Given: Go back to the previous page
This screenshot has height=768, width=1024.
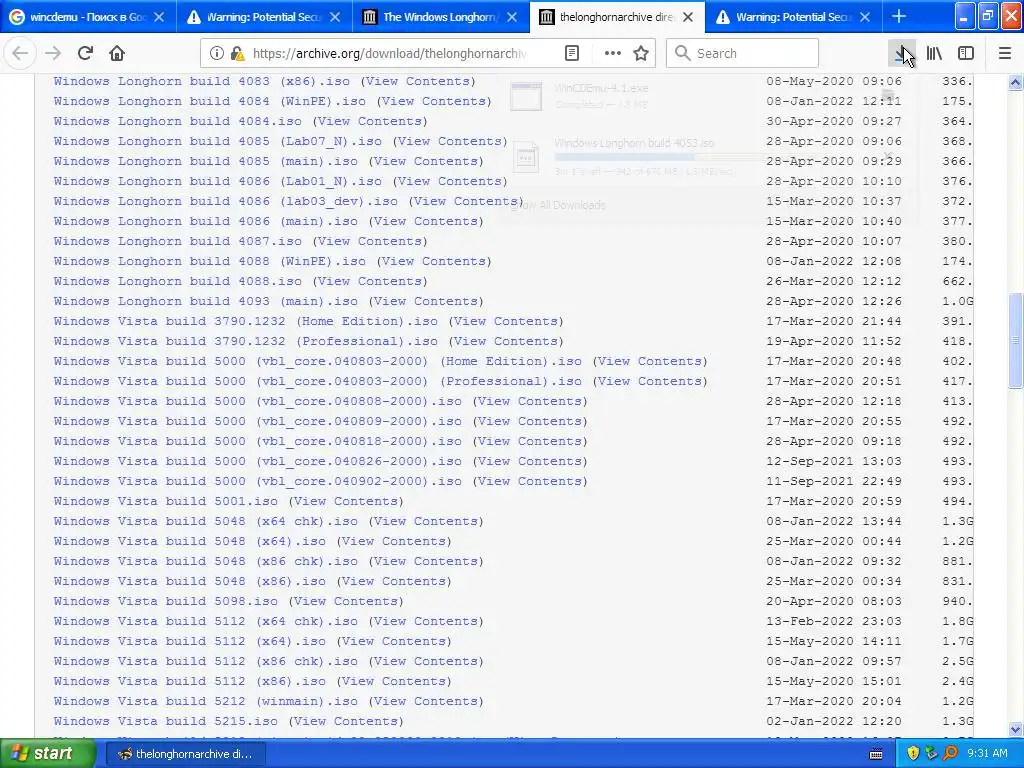Looking at the screenshot, I should pyautogui.click(x=20, y=54).
